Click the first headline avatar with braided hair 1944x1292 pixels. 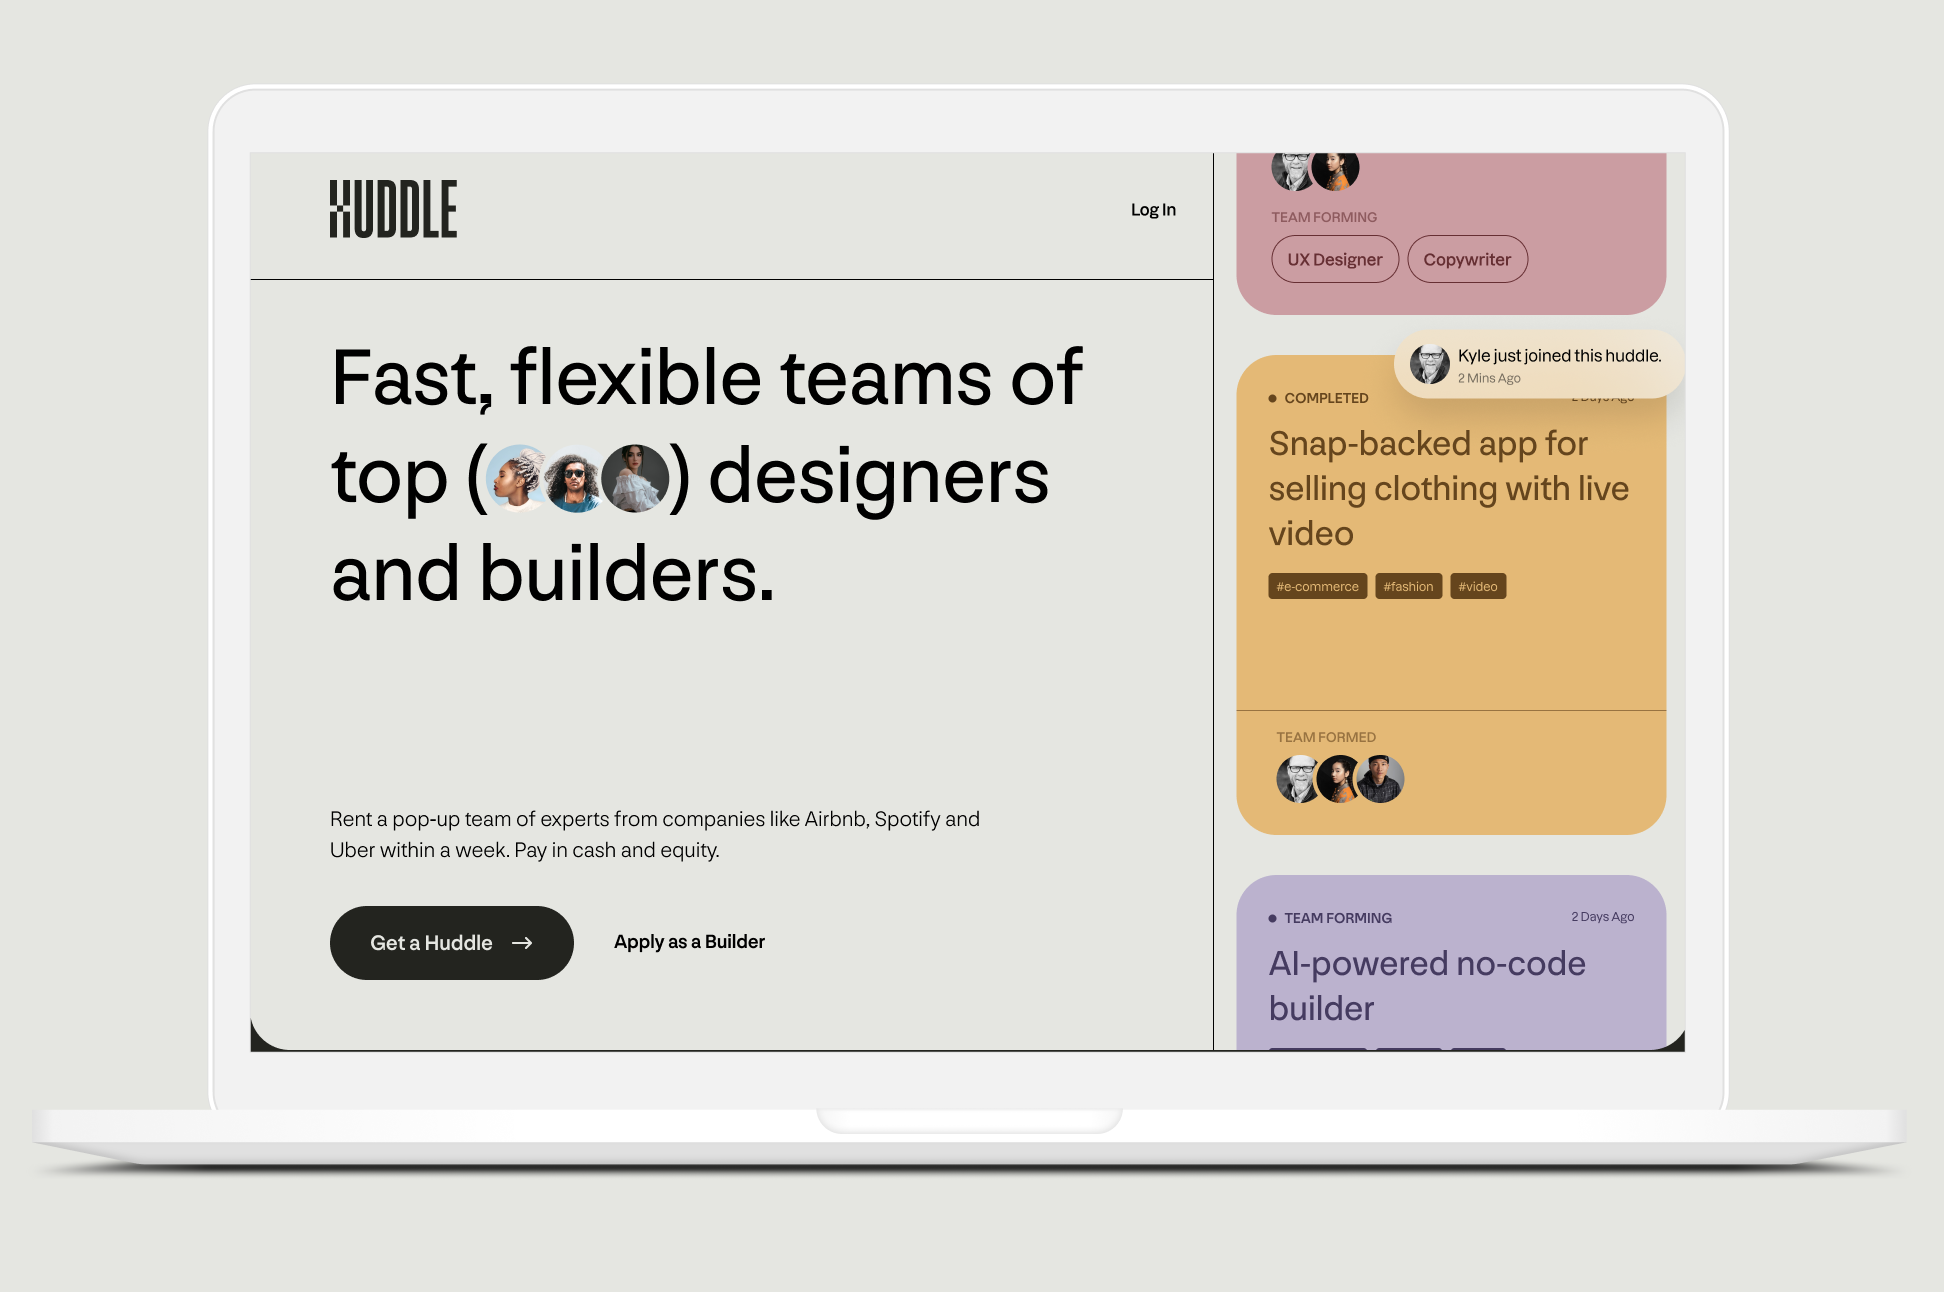click(518, 478)
